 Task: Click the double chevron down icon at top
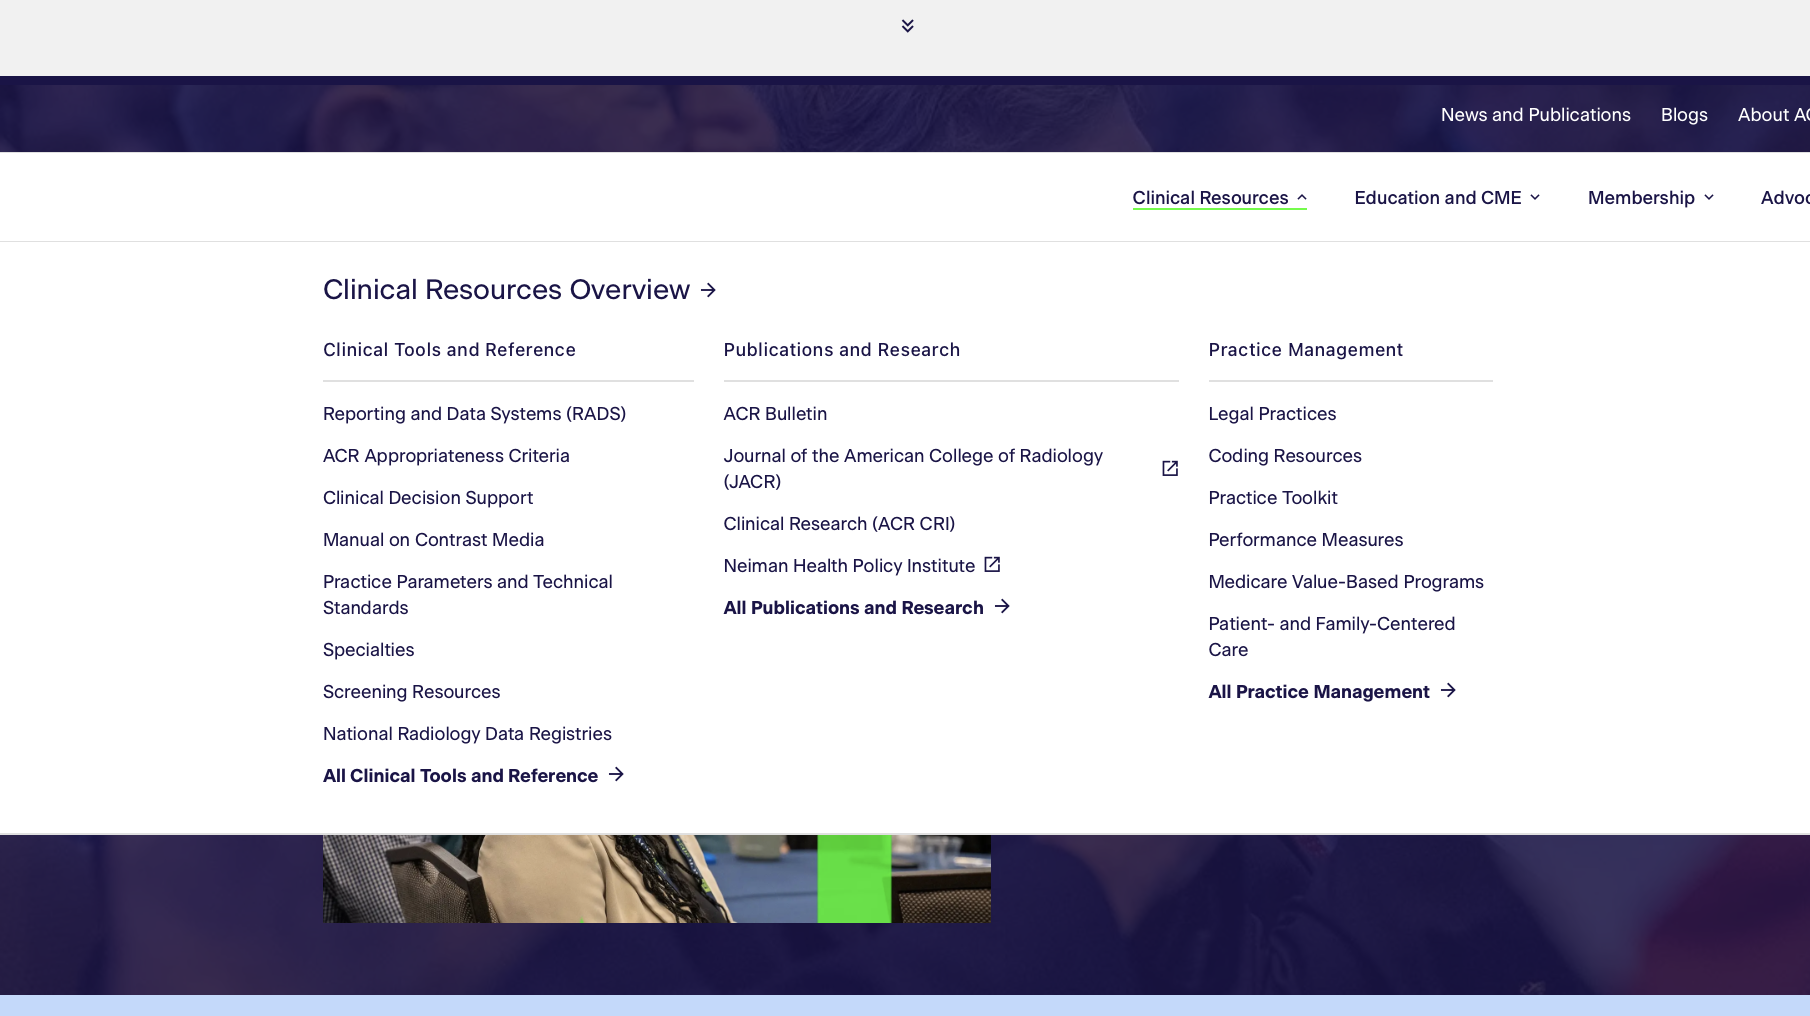(907, 26)
